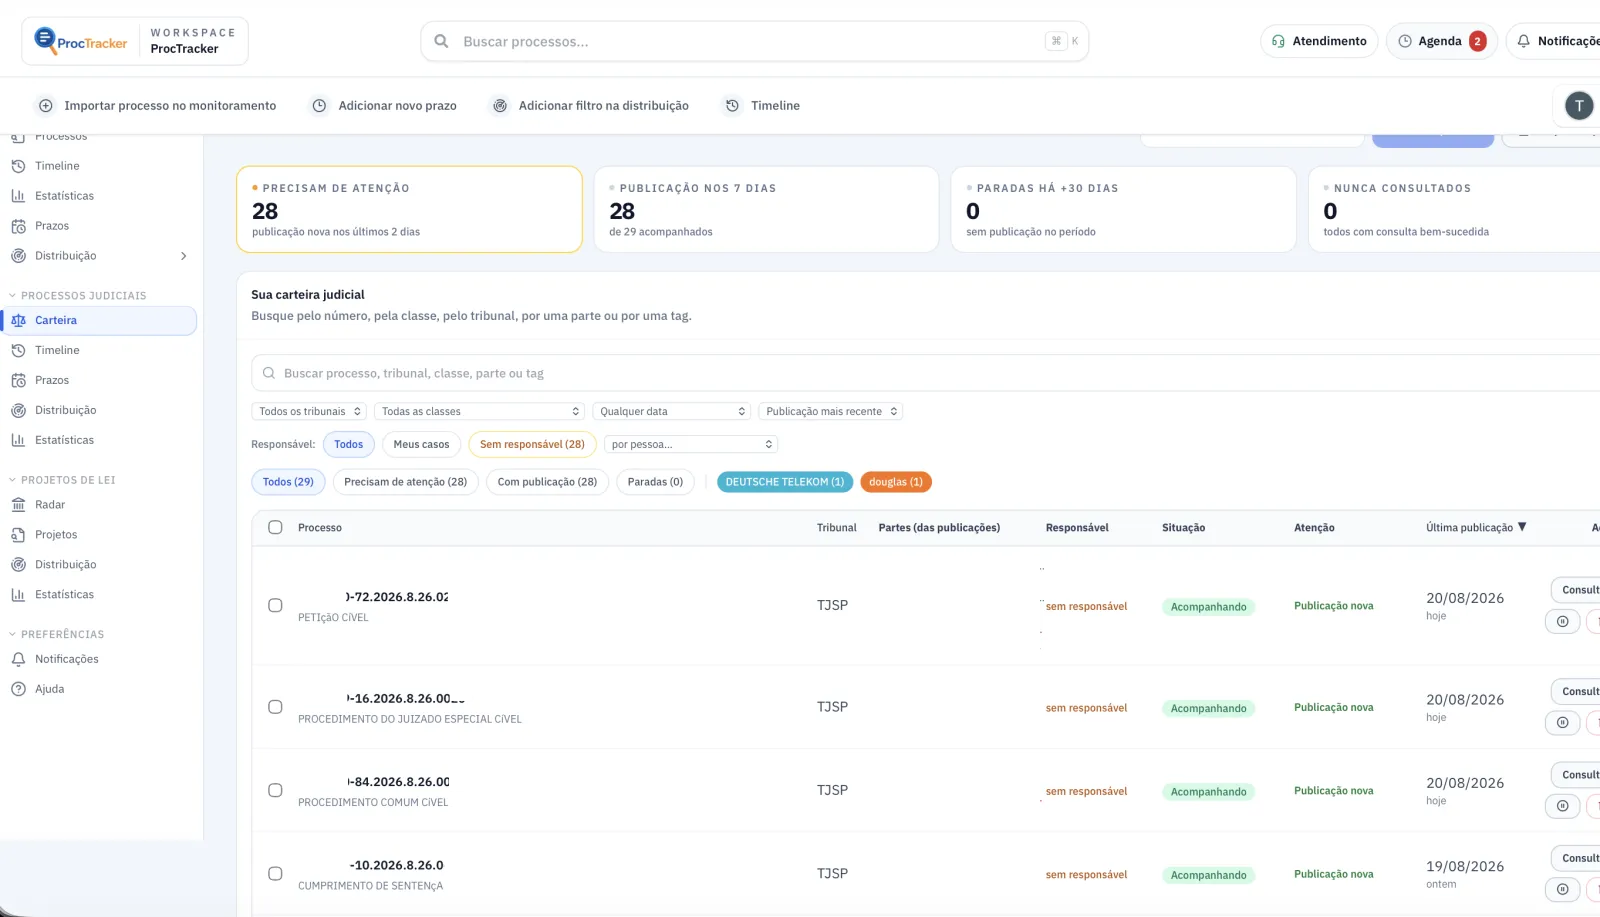Open the Agenda with 2 pending
Screen dimensions: 1600x917
click(x=1441, y=41)
